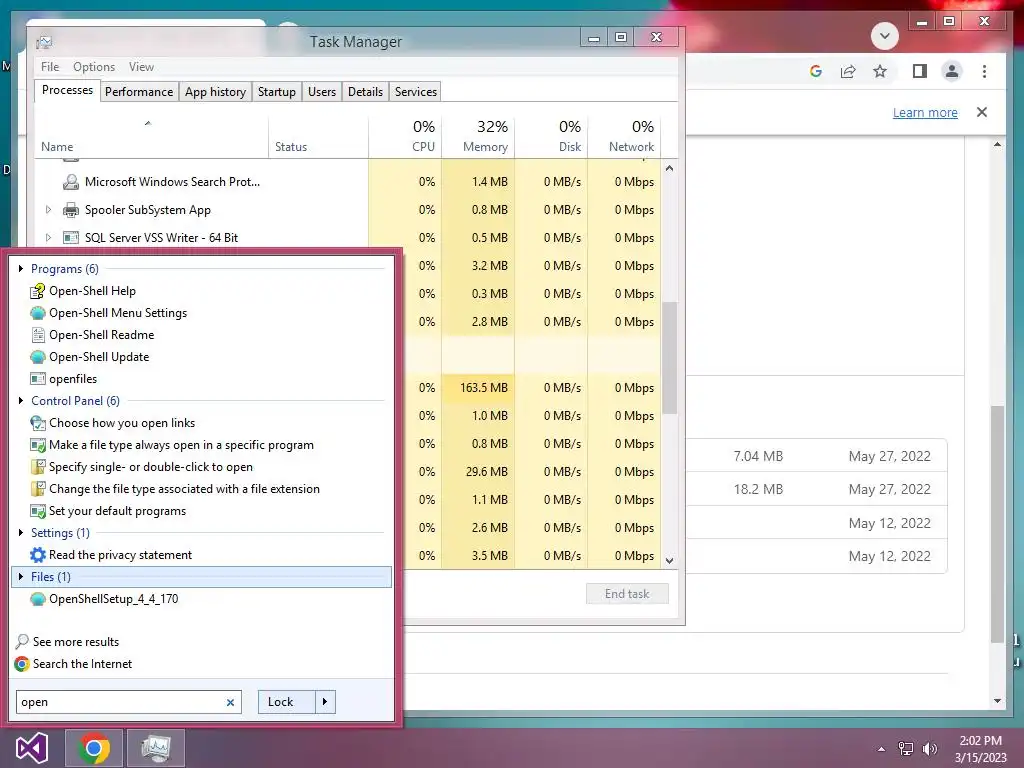Click the Chrome page vertical scrollbar thumb

point(997,524)
